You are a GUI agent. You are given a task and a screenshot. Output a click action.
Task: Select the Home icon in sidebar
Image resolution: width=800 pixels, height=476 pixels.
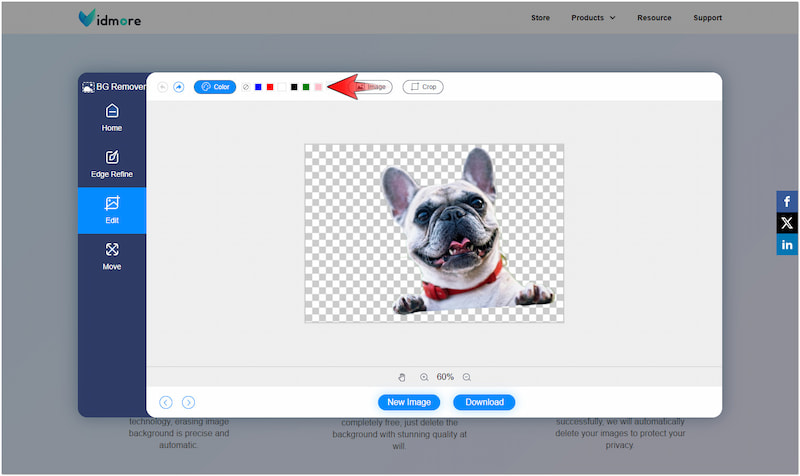112,116
